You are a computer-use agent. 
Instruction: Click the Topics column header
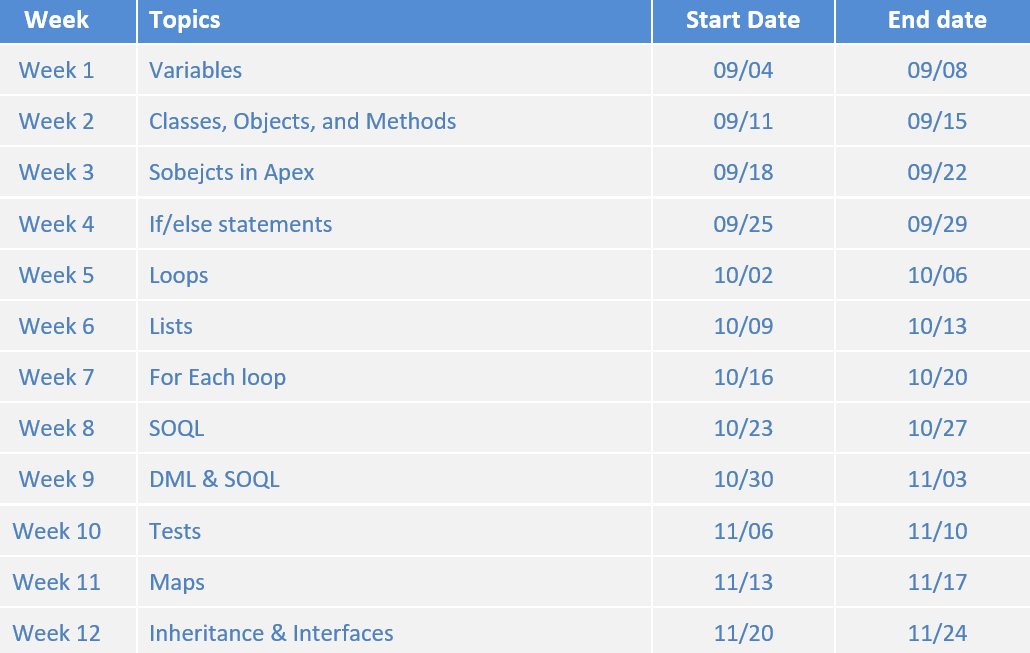click(x=185, y=20)
